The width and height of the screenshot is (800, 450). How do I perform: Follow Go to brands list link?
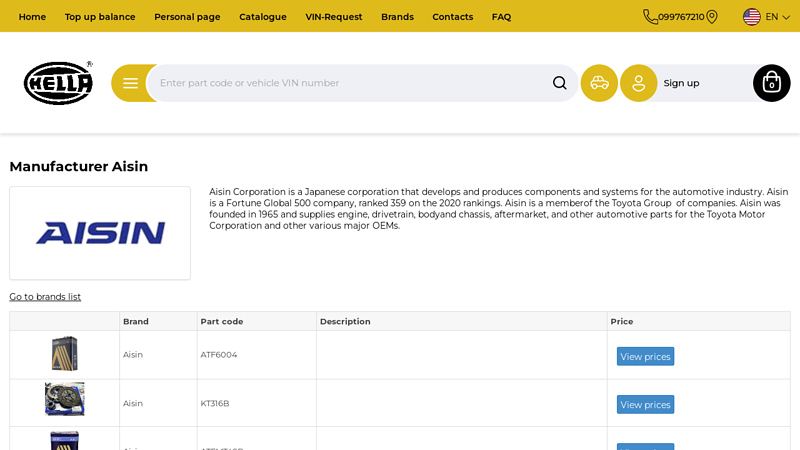click(x=45, y=297)
